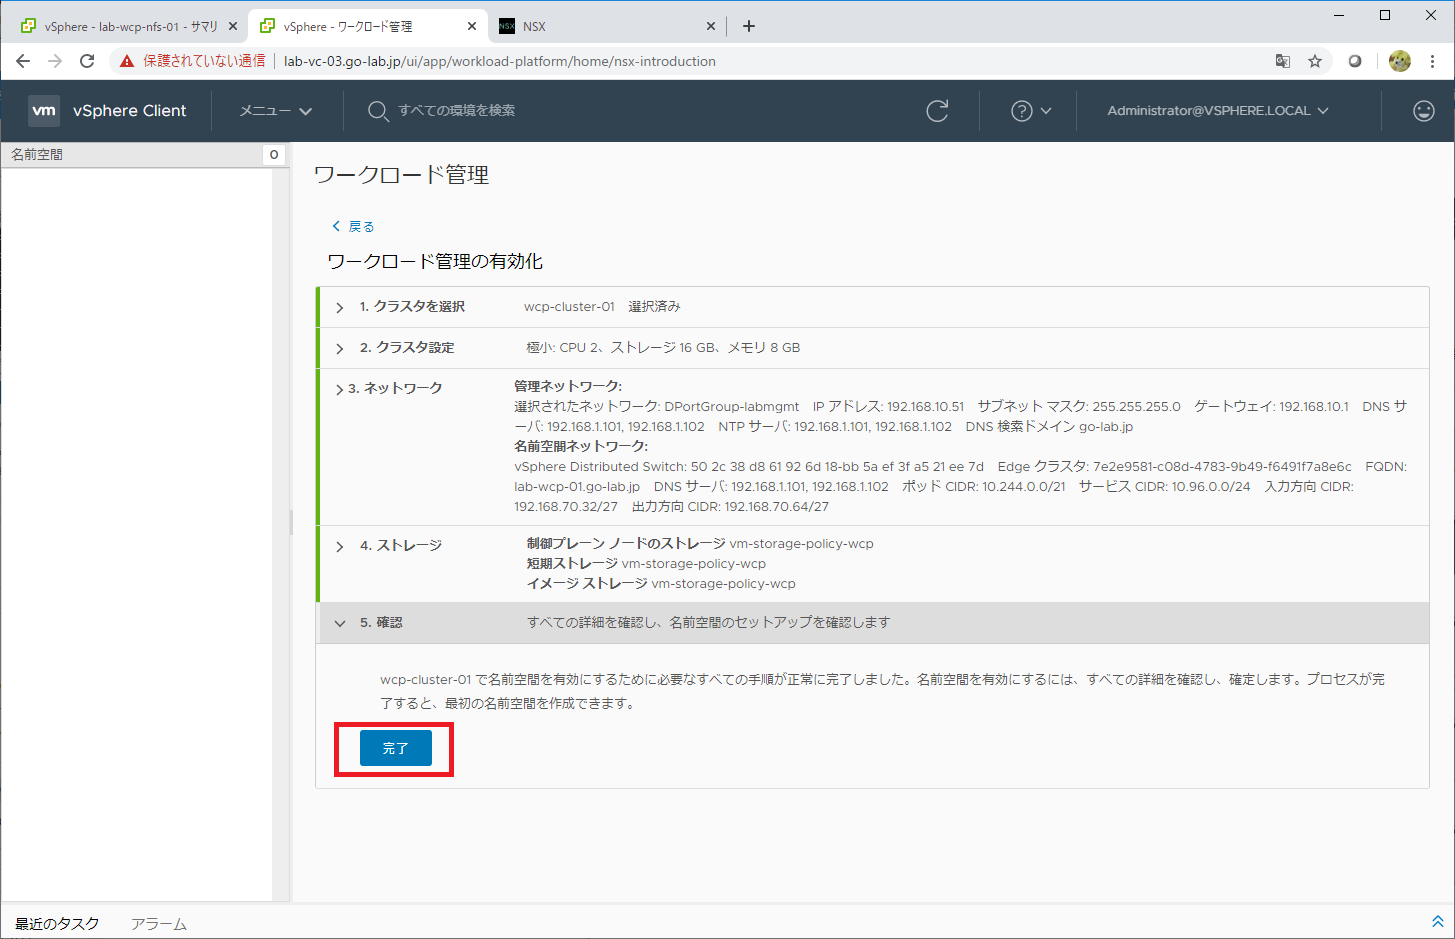Open the feedback smiley icon

1424,111
